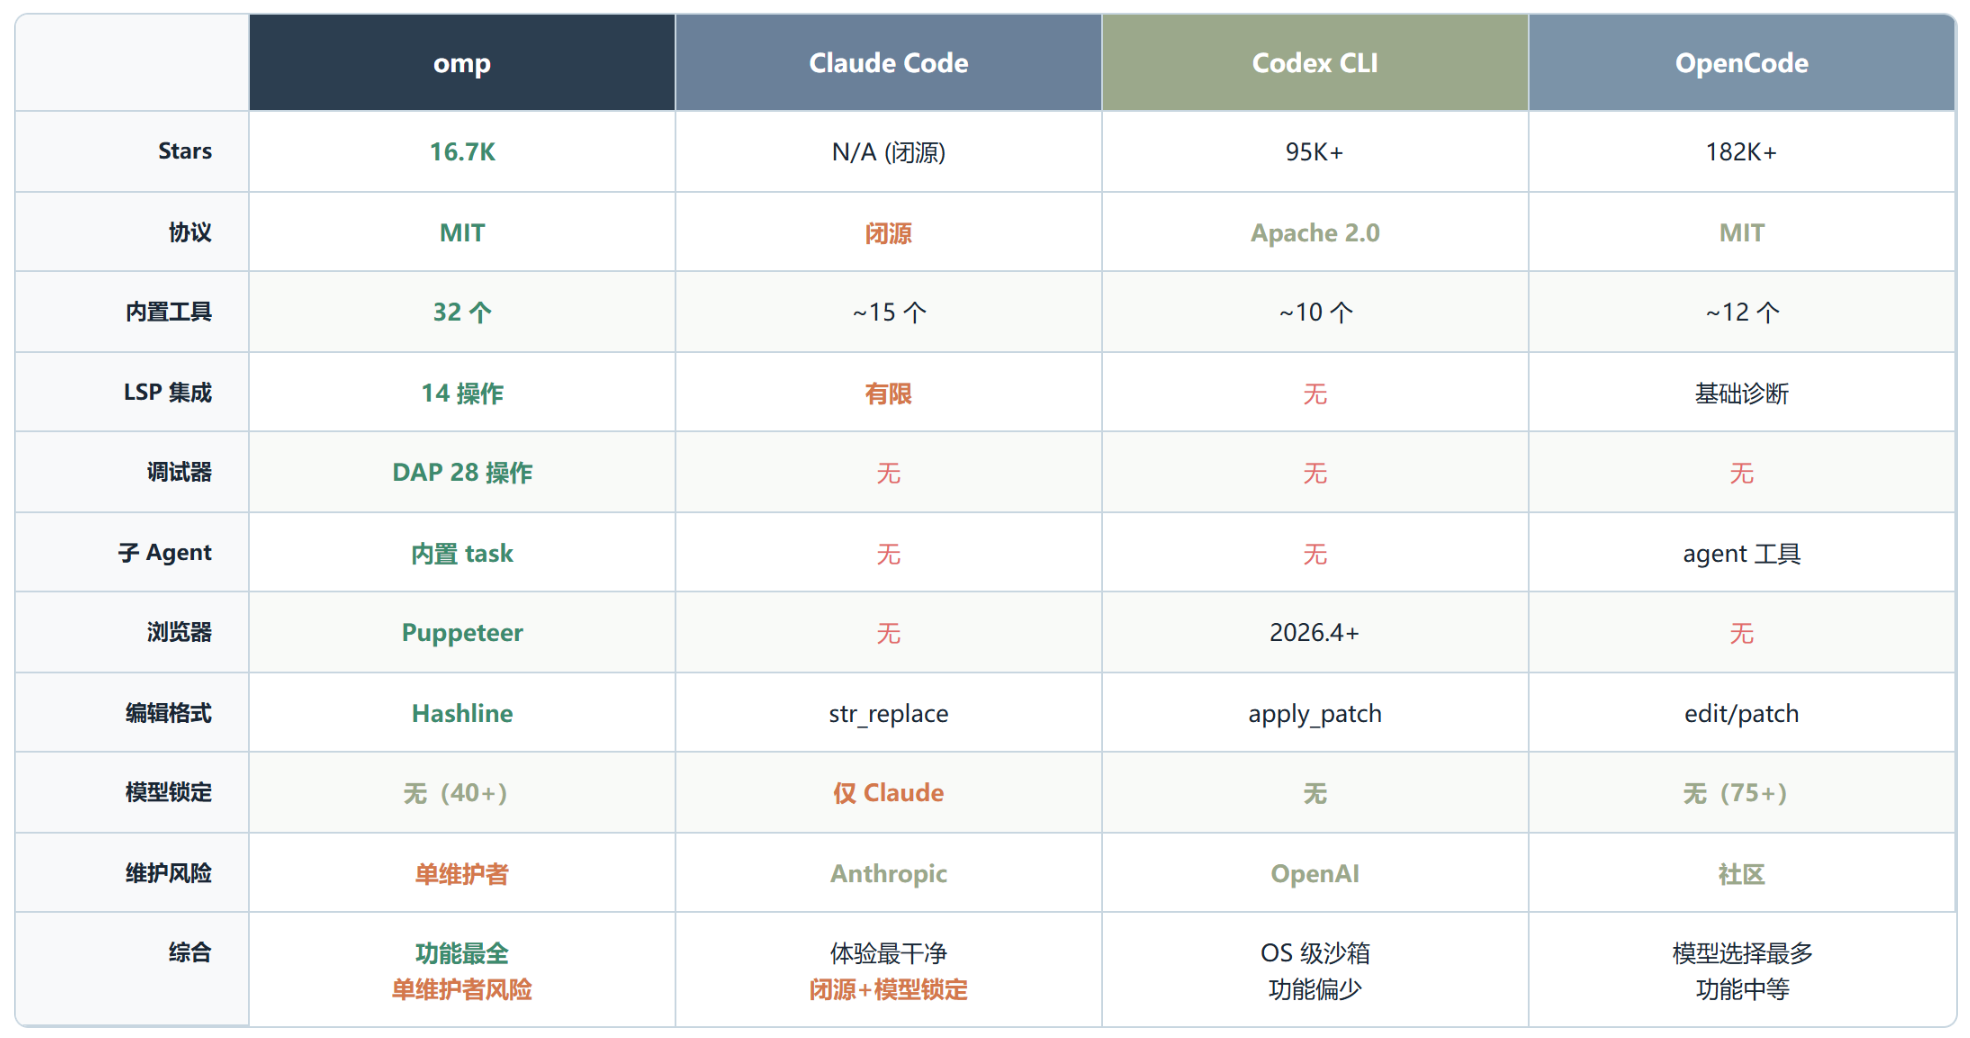Click the ~10 个 tools cell

click(1315, 312)
